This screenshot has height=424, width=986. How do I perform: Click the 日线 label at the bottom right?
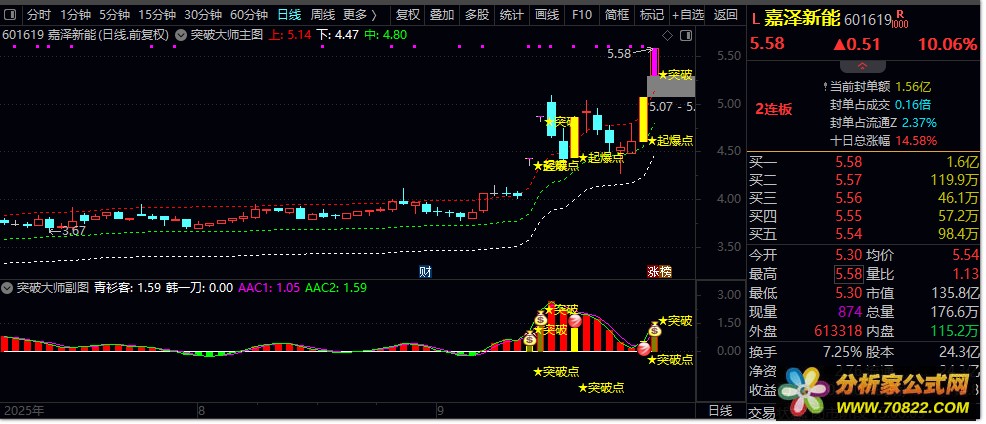click(x=721, y=411)
